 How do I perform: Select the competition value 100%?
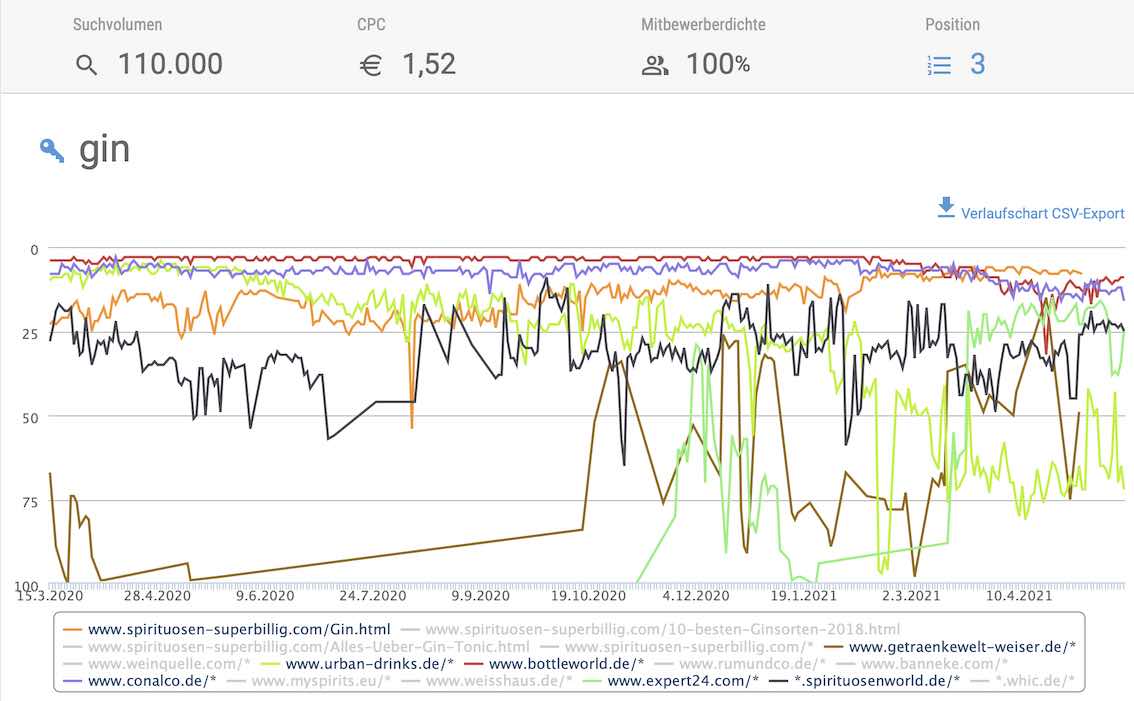(x=718, y=64)
